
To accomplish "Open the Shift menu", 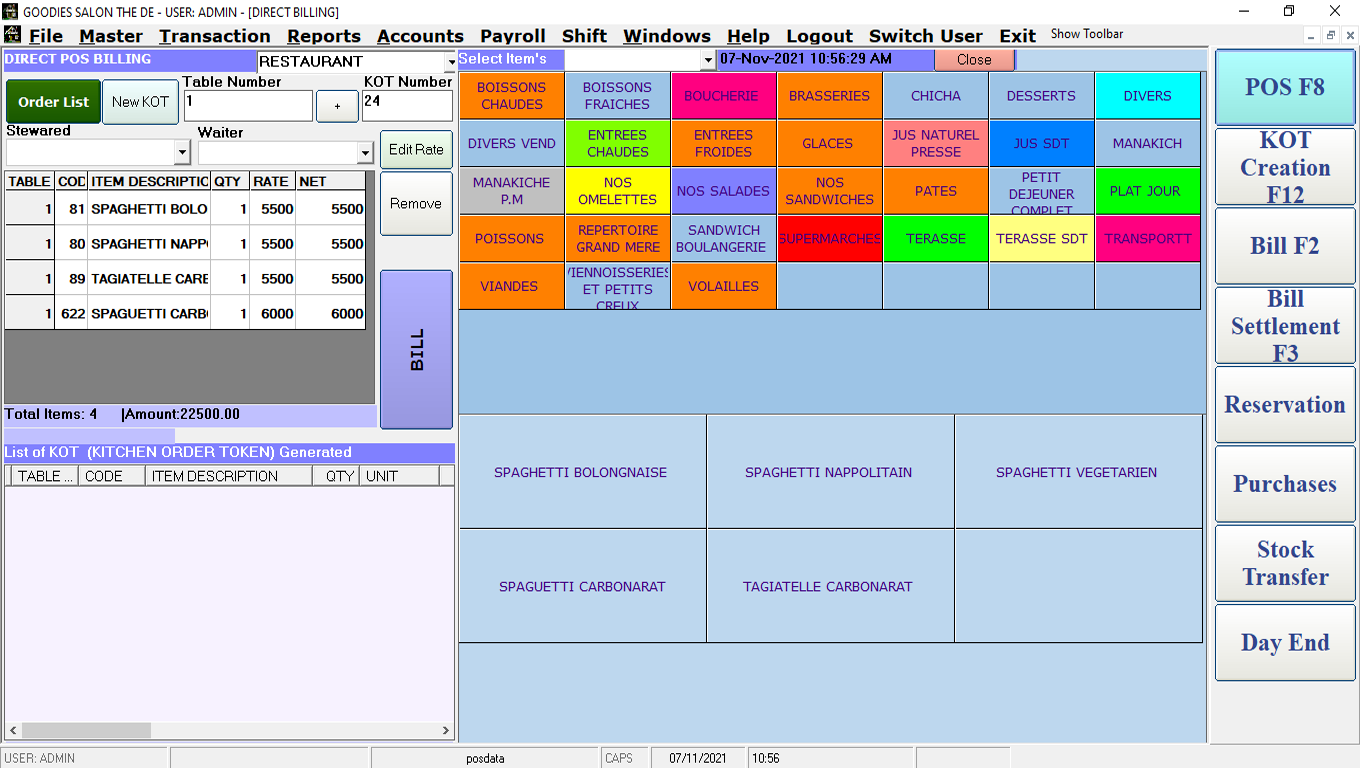I will point(584,36).
